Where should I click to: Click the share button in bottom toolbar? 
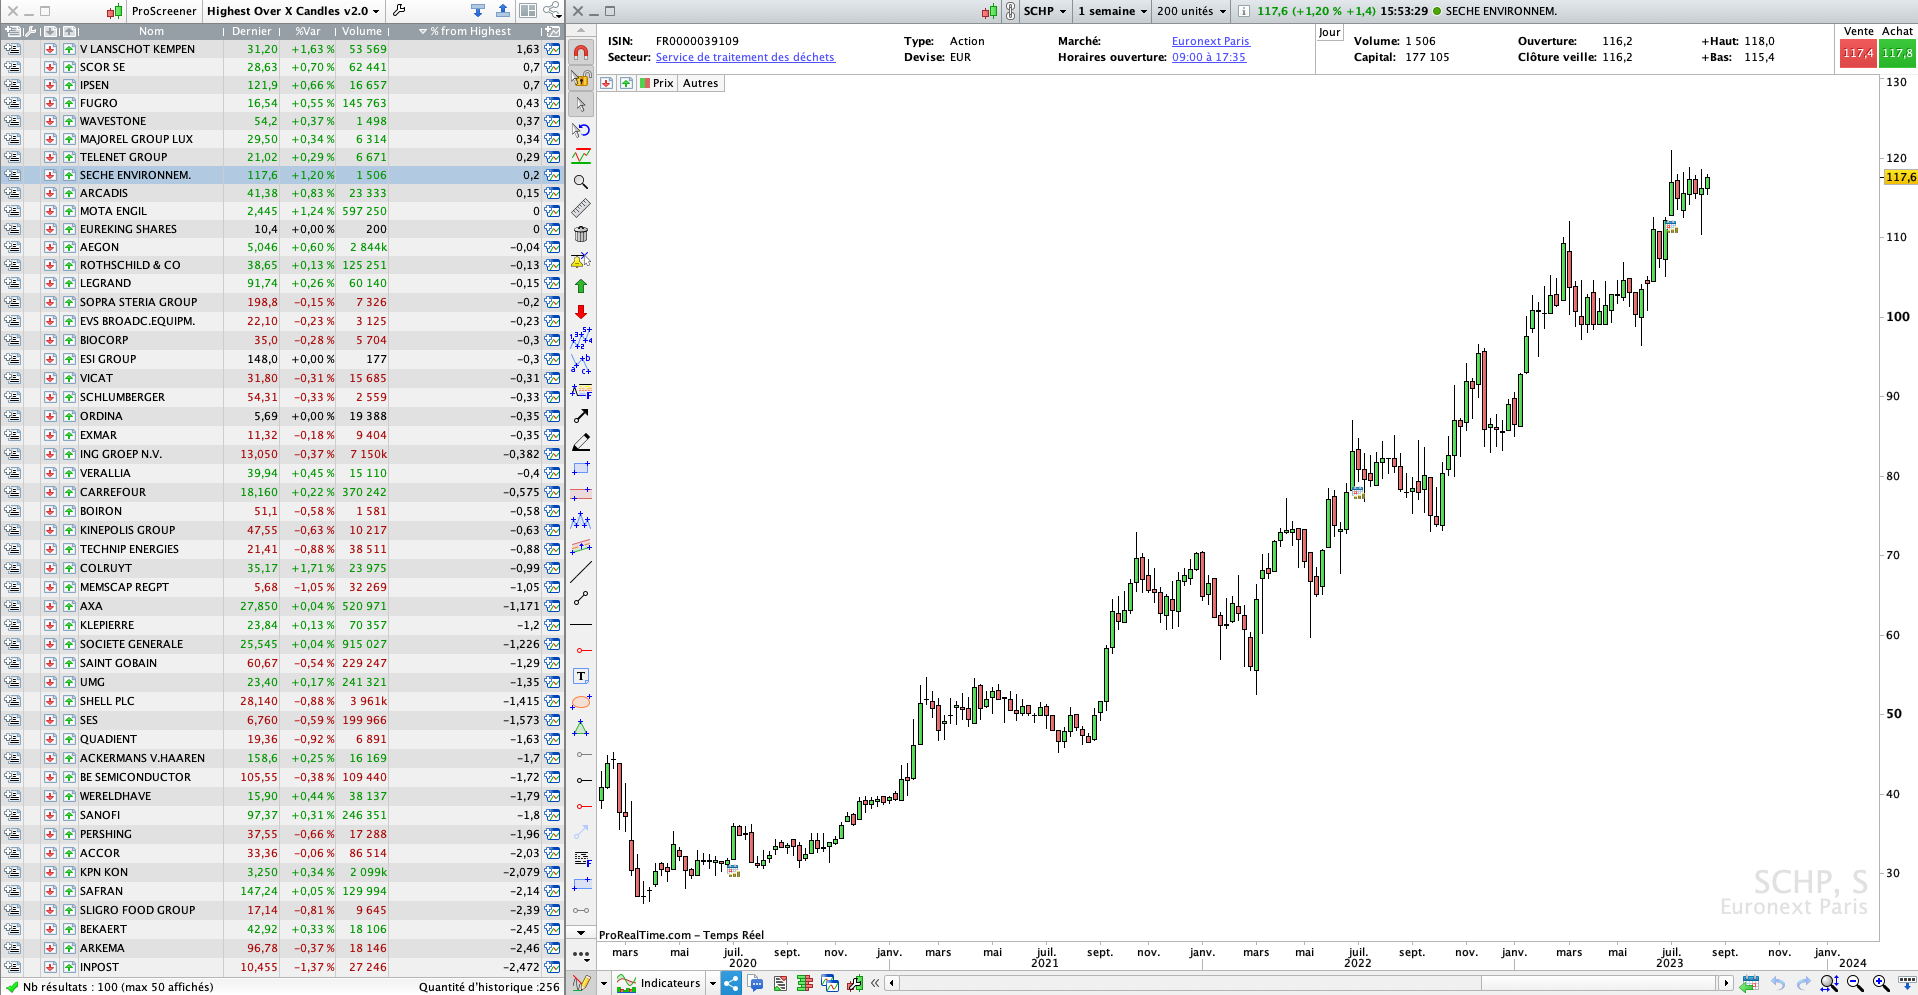coord(731,983)
